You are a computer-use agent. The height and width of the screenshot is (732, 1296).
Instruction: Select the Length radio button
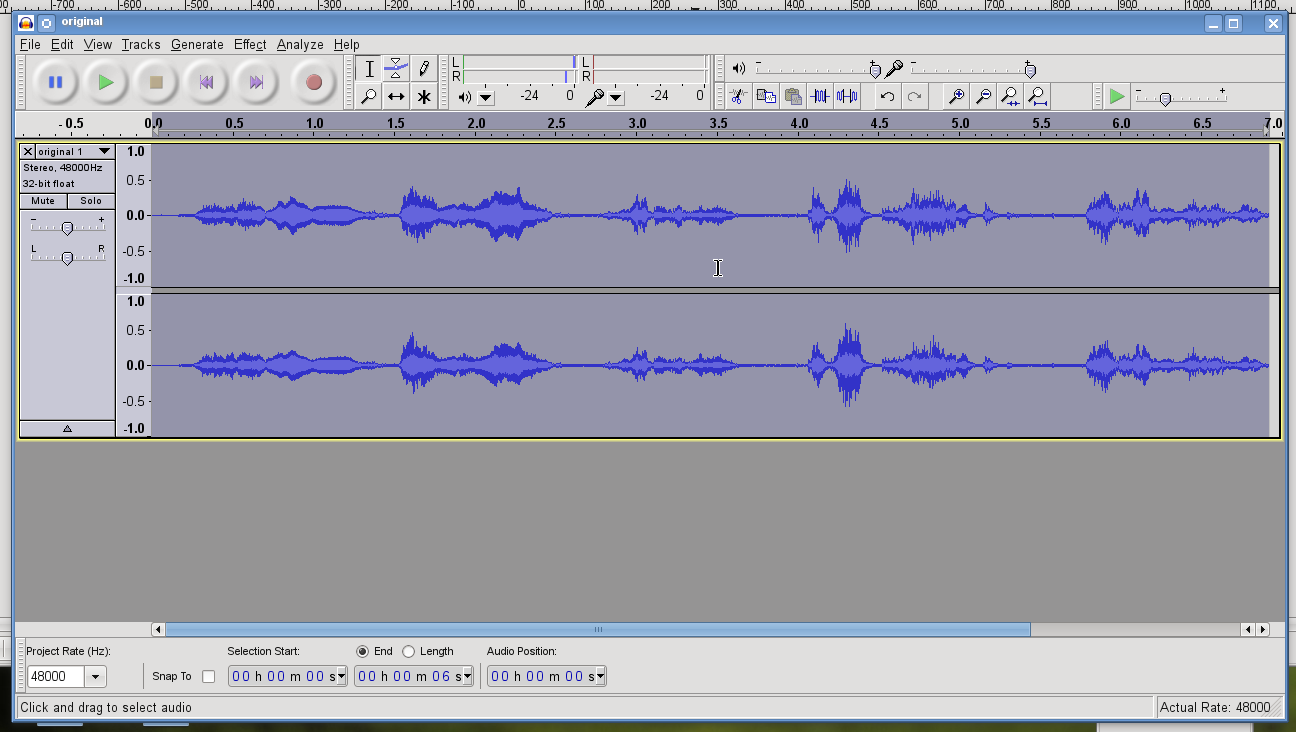point(409,651)
